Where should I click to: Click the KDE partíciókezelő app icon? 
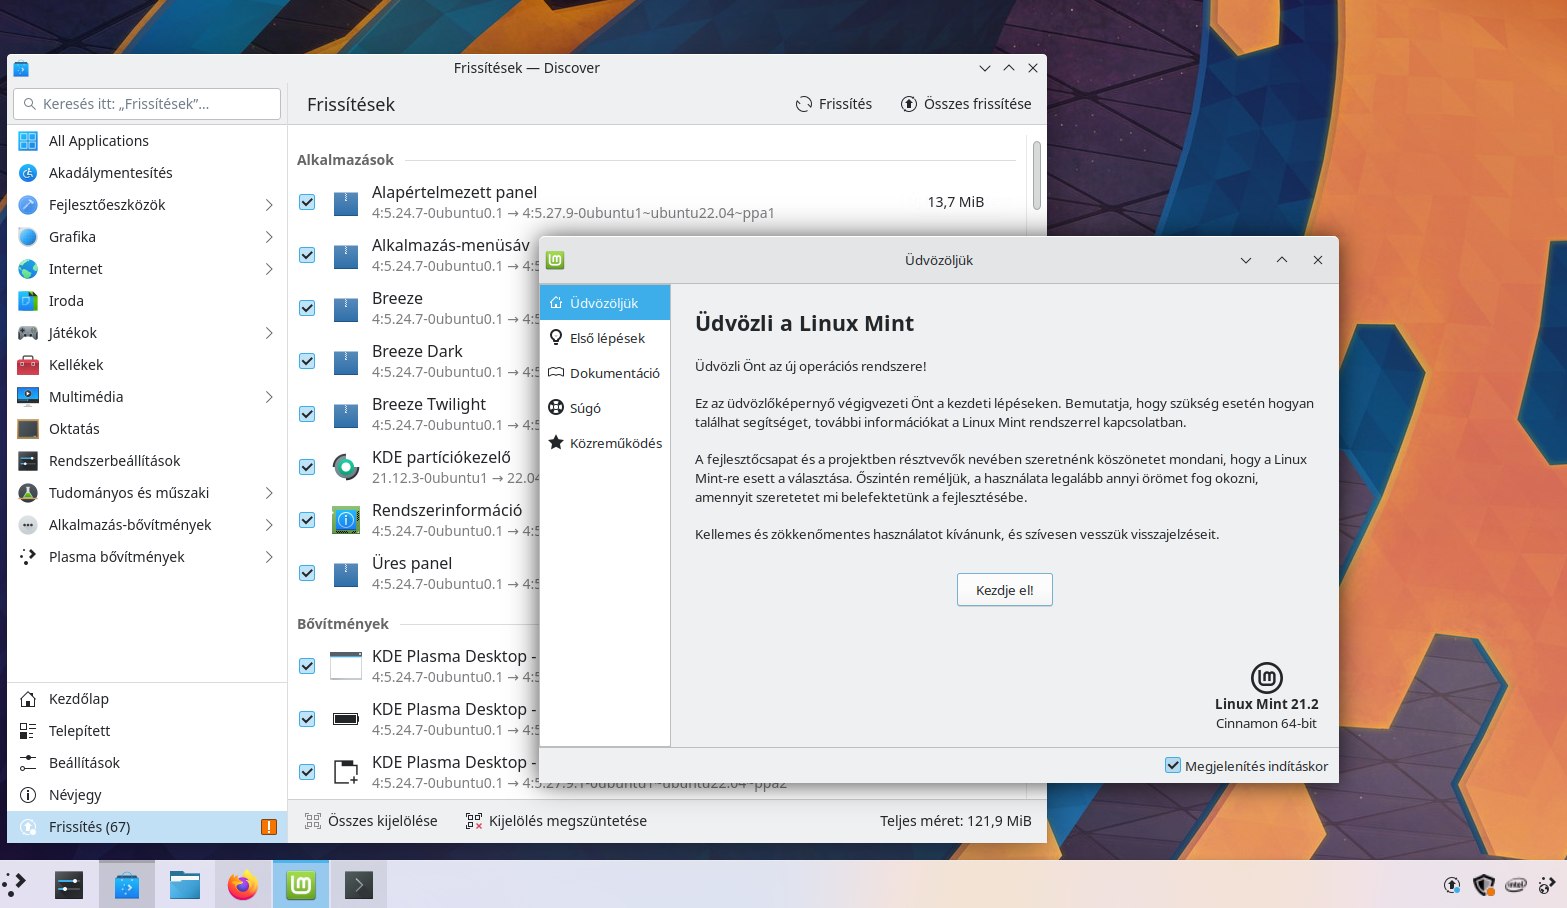(346, 467)
